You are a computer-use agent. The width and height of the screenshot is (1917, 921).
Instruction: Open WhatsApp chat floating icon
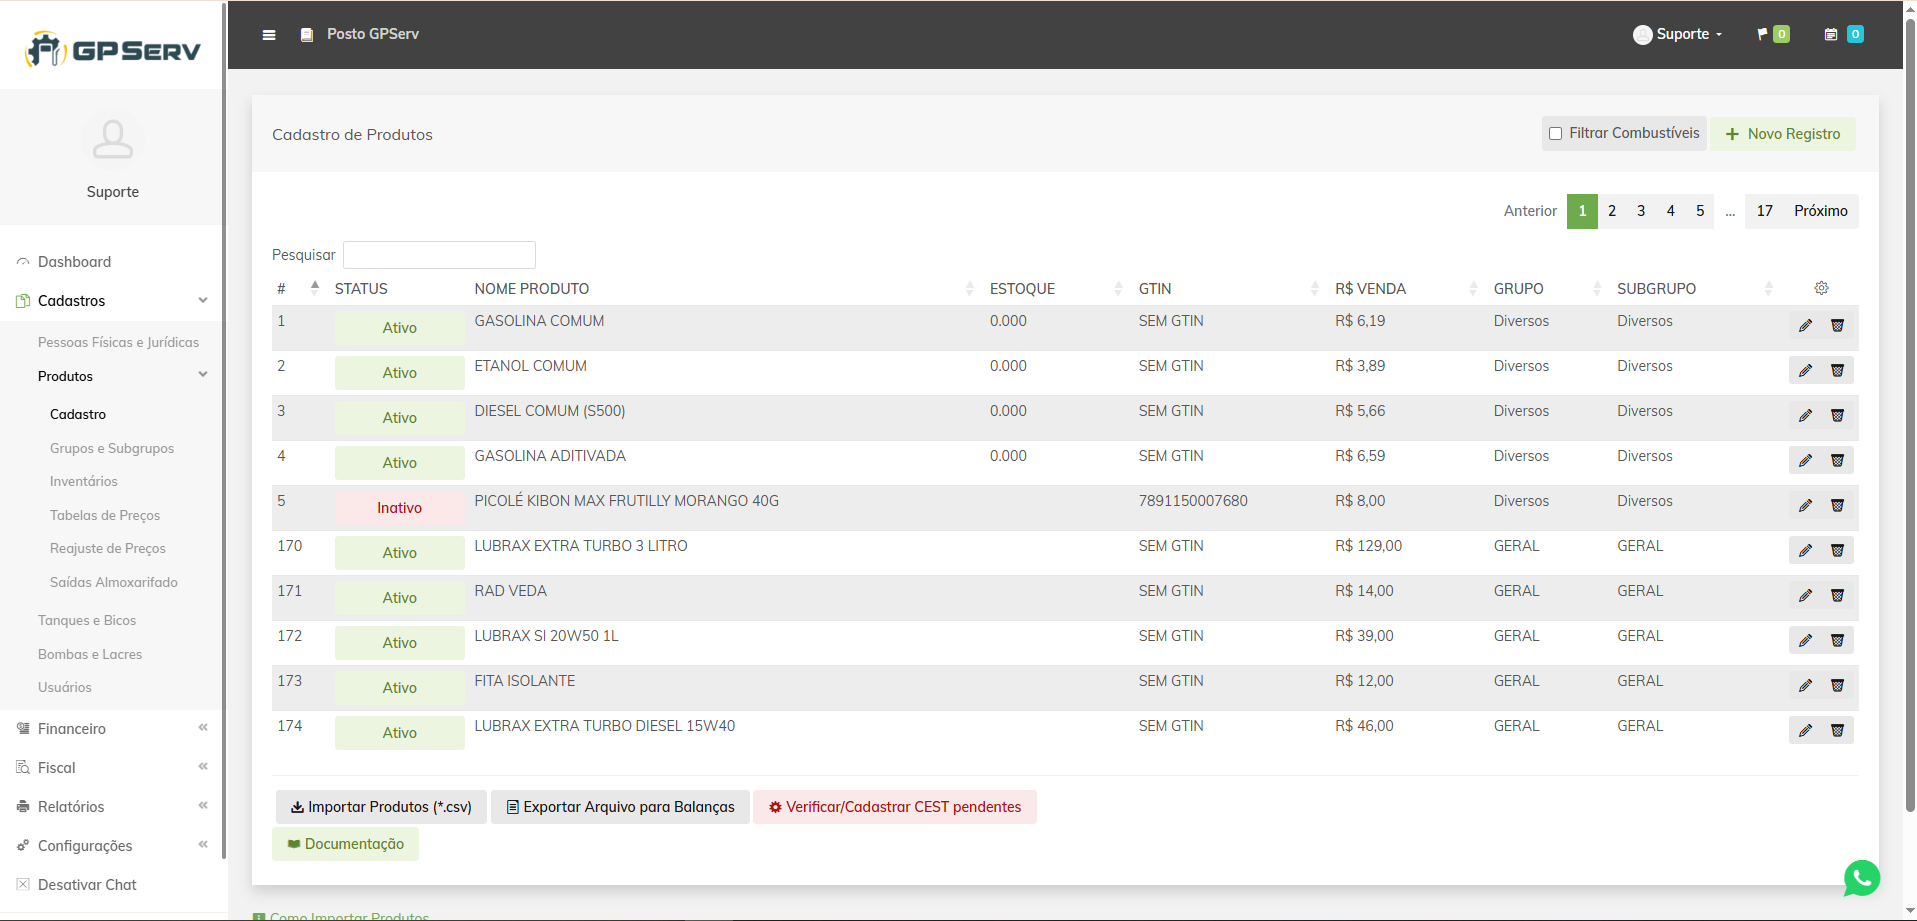[x=1861, y=878]
